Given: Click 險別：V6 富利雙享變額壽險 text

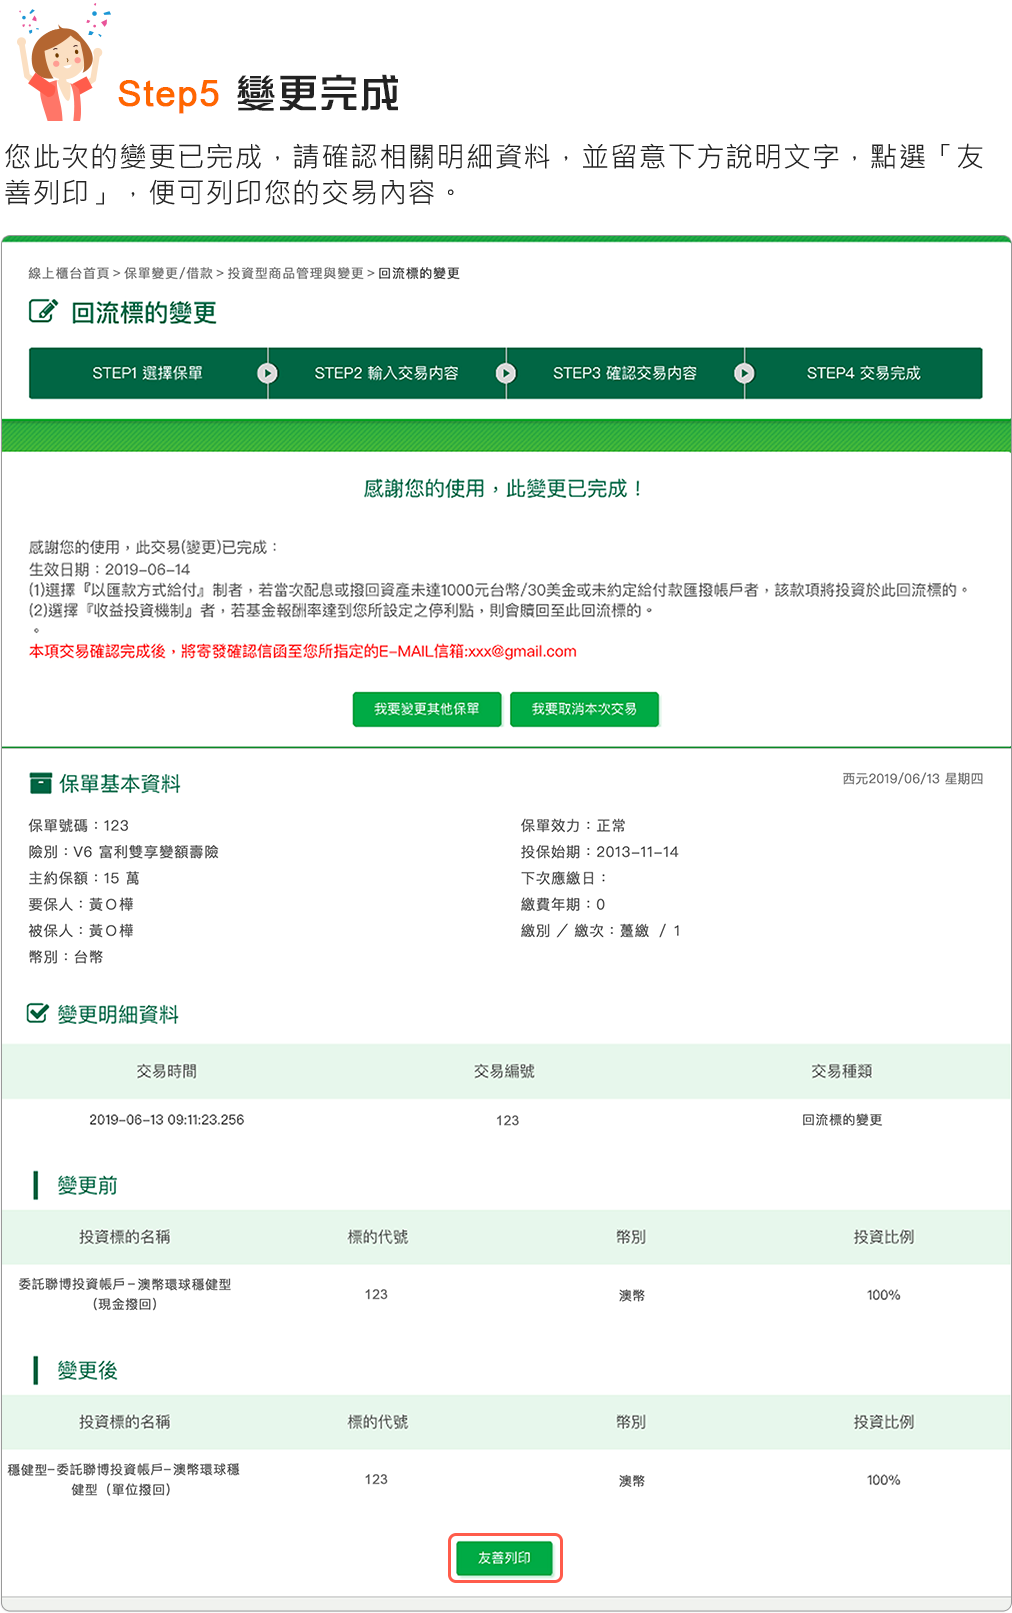Looking at the screenshot, I should (124, 852).
